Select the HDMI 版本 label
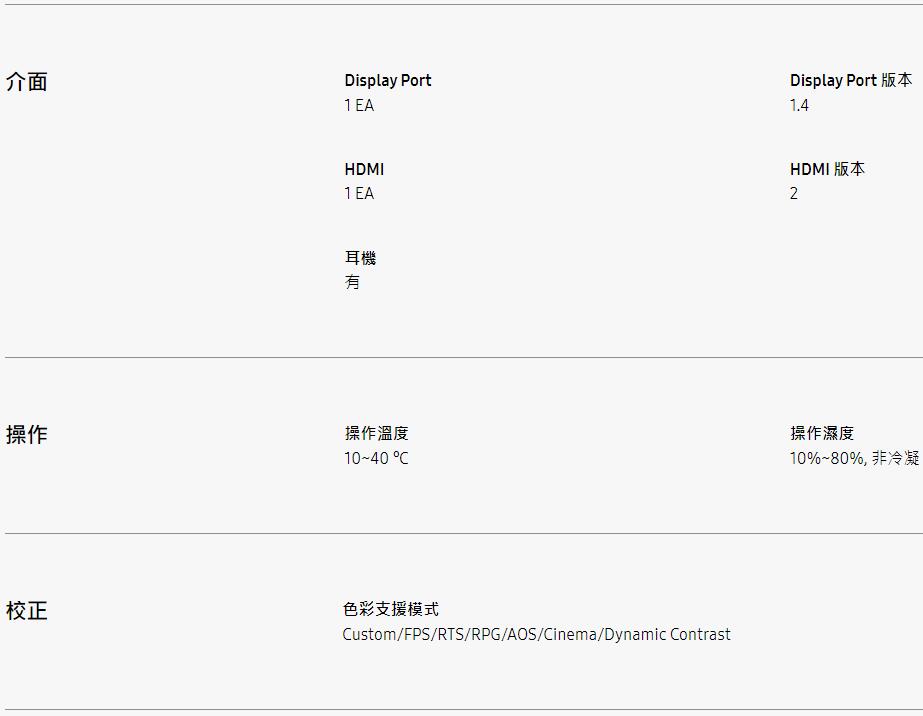This screenshot has height=716, width=923. (827, 169)
